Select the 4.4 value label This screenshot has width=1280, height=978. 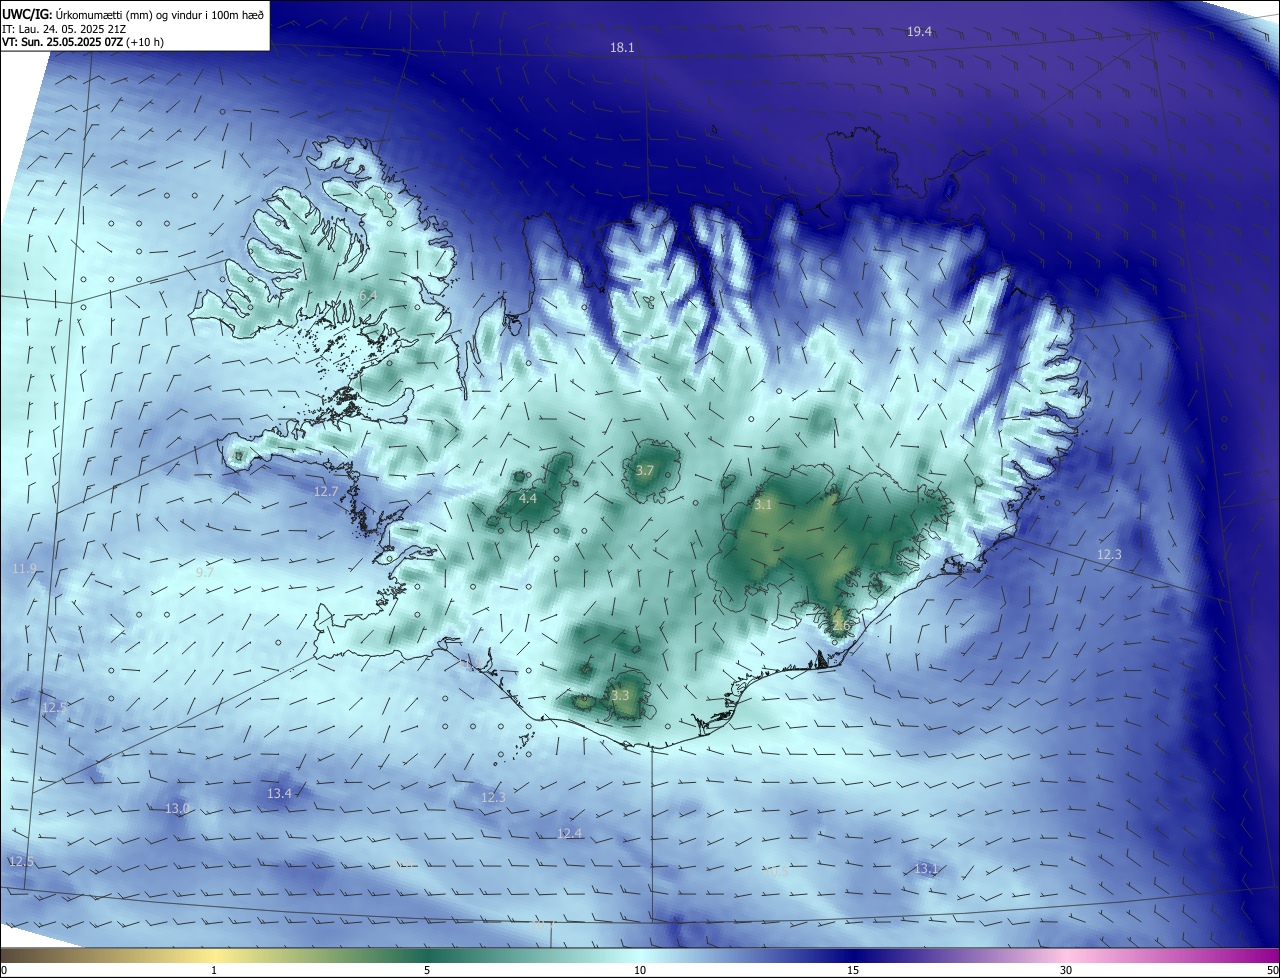(528, 498)
